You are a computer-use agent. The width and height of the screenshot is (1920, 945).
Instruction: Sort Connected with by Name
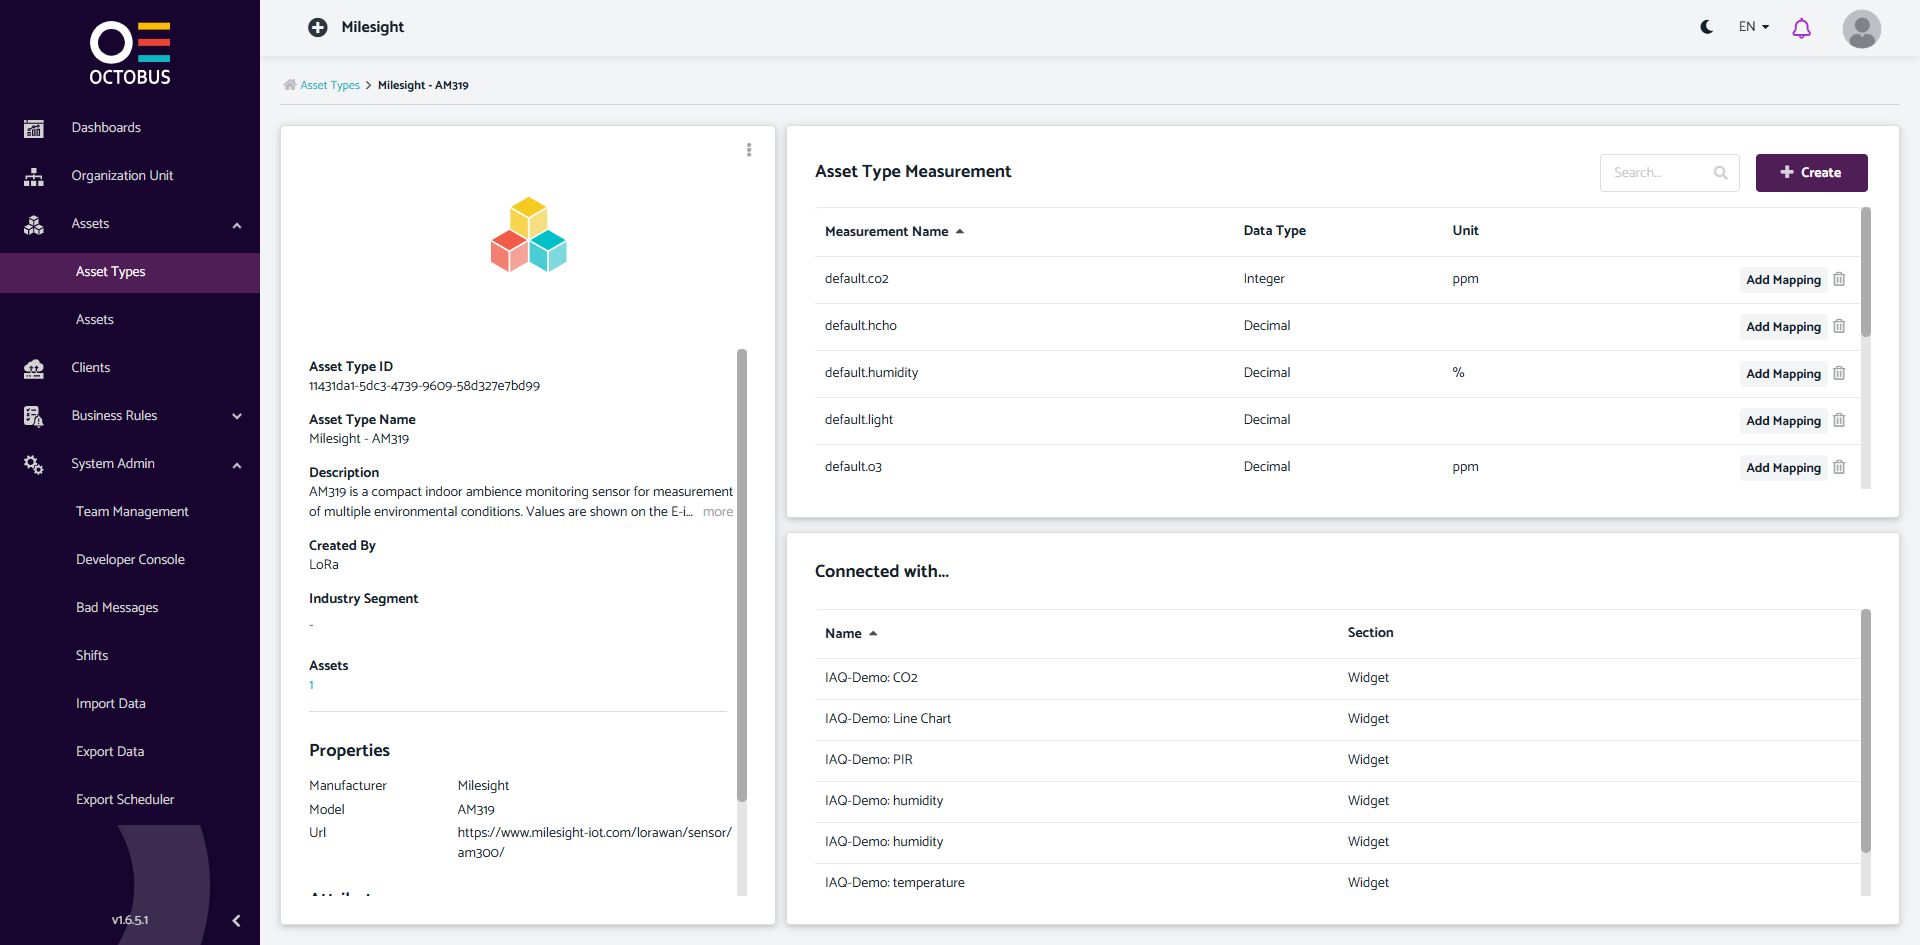click(x=851, y=633)
